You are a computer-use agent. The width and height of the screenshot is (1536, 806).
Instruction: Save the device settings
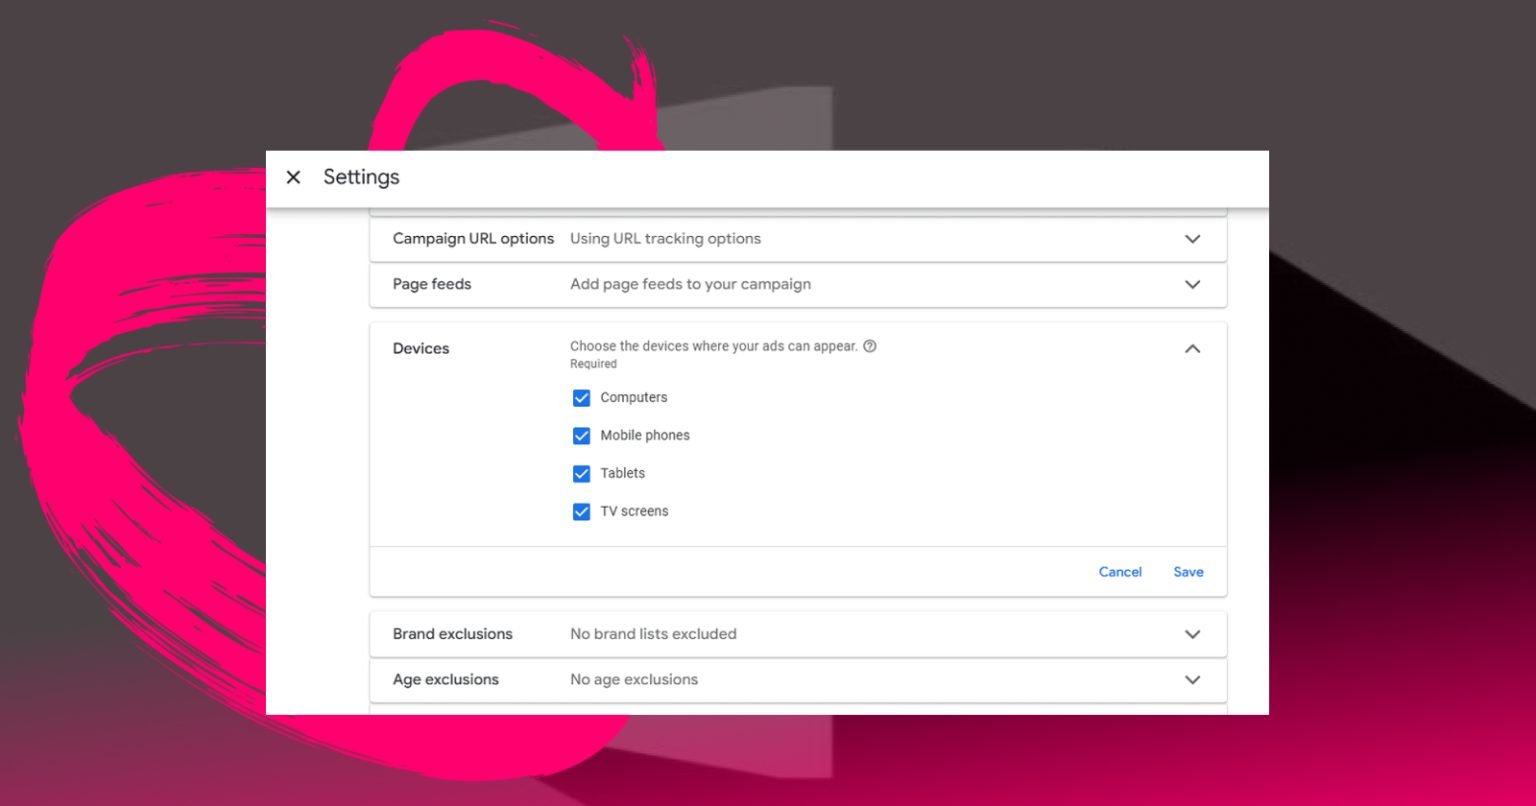[x=1188, y=572]
